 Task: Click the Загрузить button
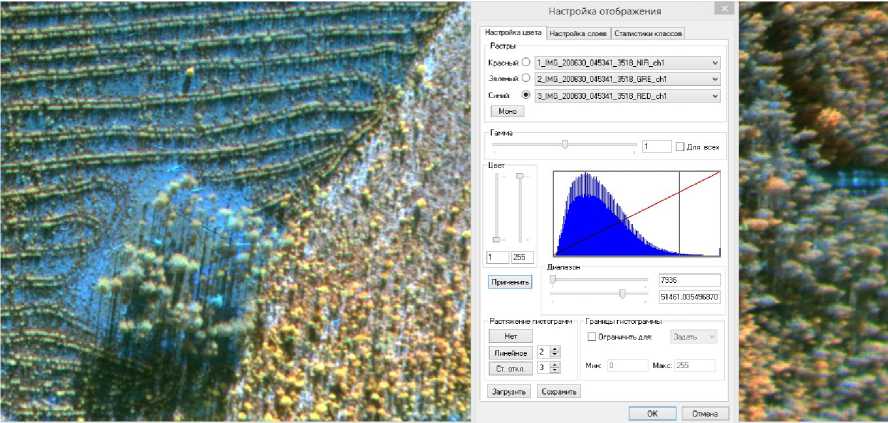[509, 391]
